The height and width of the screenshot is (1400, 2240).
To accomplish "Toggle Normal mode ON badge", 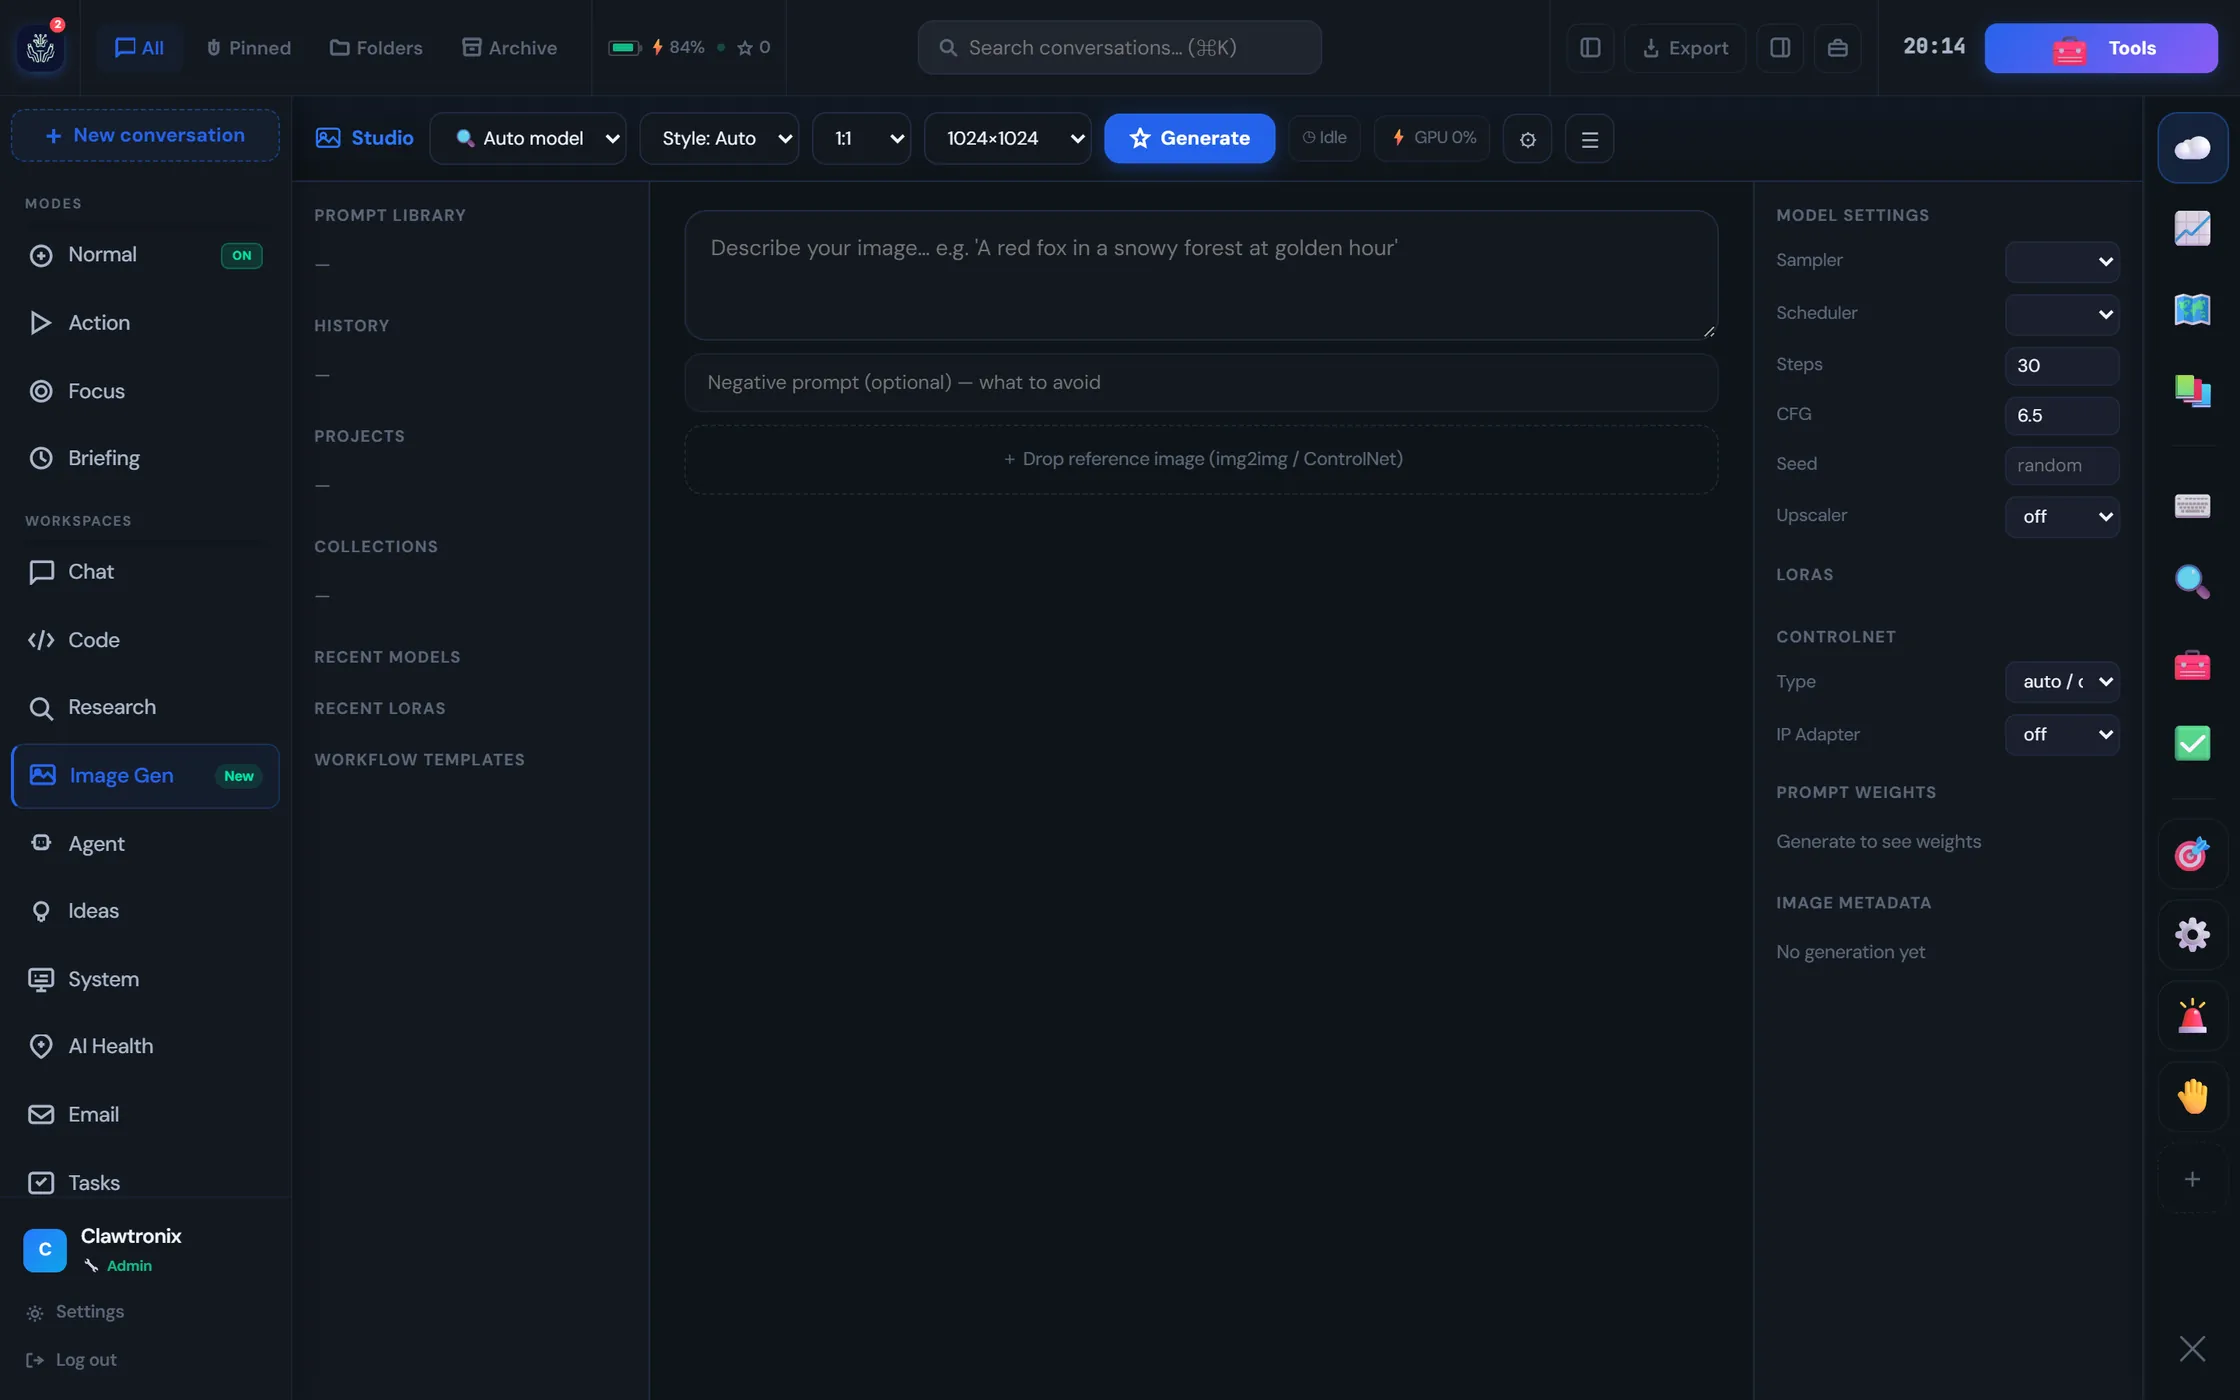I will pos(241,255).
